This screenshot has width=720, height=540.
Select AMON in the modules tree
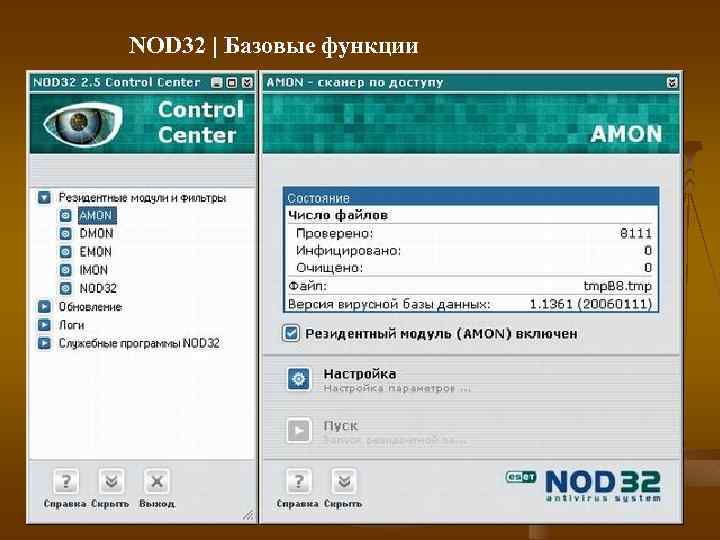pyautogui.click(x=97, y=216)
